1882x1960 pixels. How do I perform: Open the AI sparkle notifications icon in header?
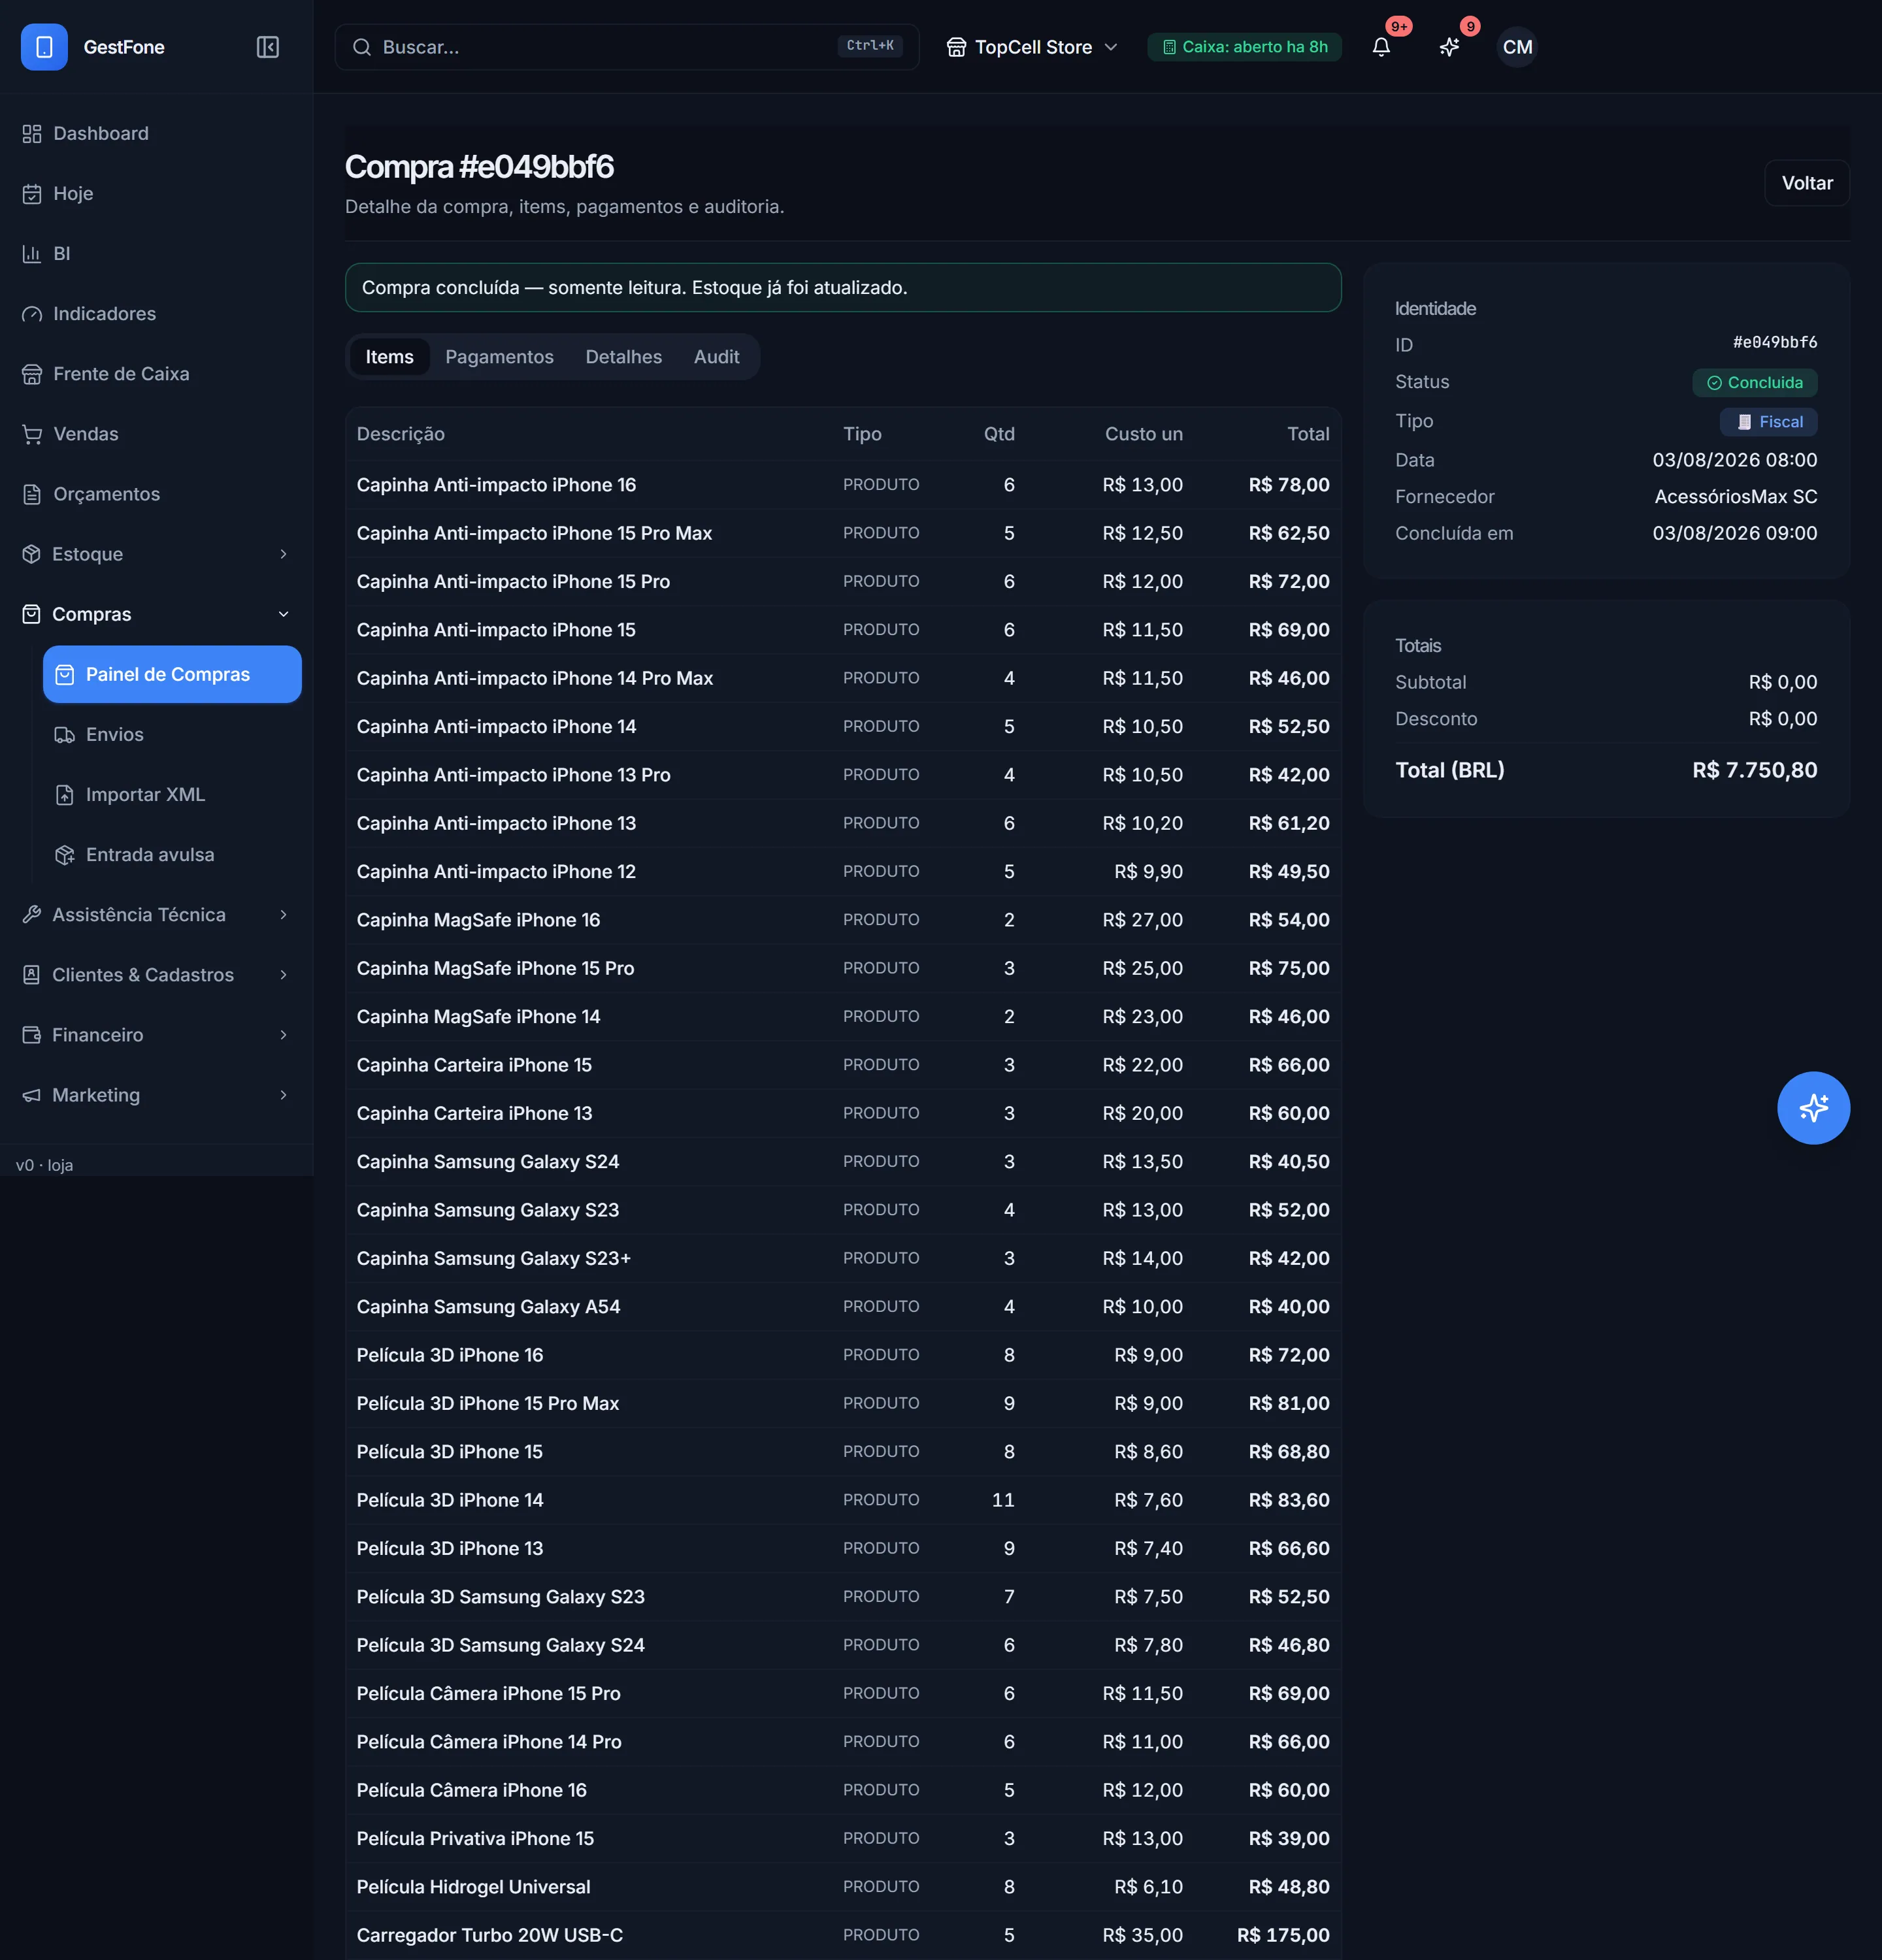tap(1449, 47)
